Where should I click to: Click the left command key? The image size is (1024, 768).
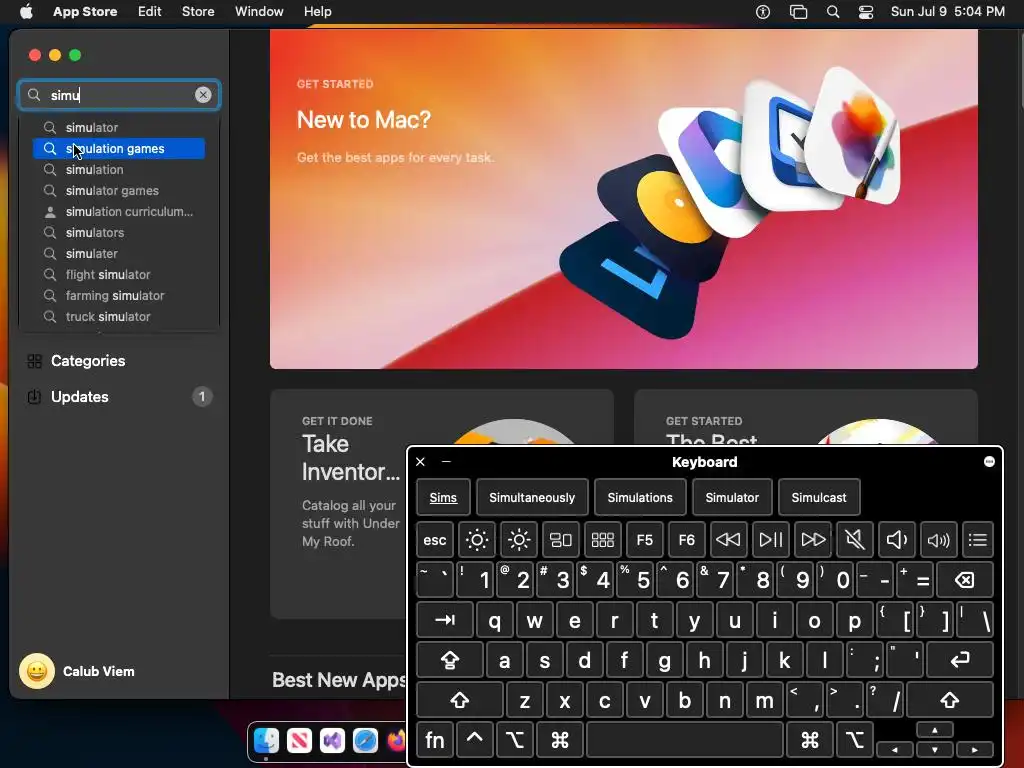[560, 740]
